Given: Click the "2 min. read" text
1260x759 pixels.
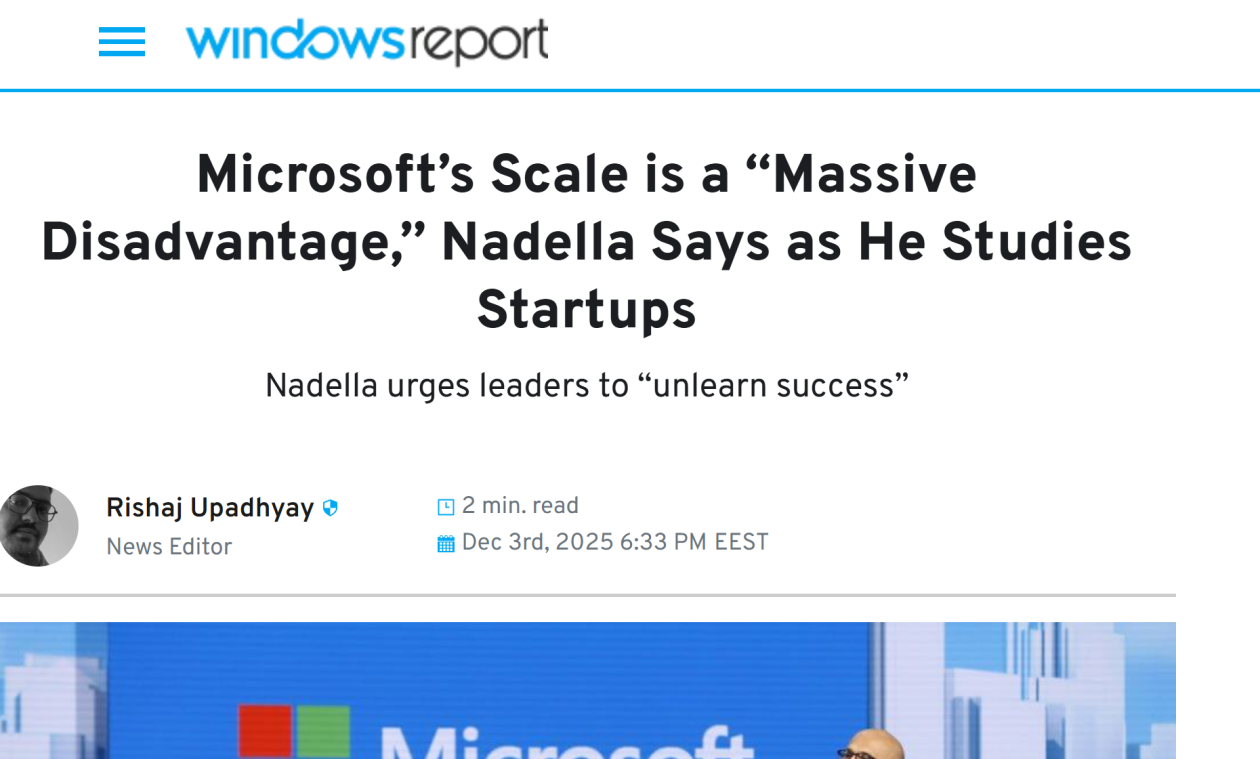Looking at the screenshot, I should coord(520,506).
